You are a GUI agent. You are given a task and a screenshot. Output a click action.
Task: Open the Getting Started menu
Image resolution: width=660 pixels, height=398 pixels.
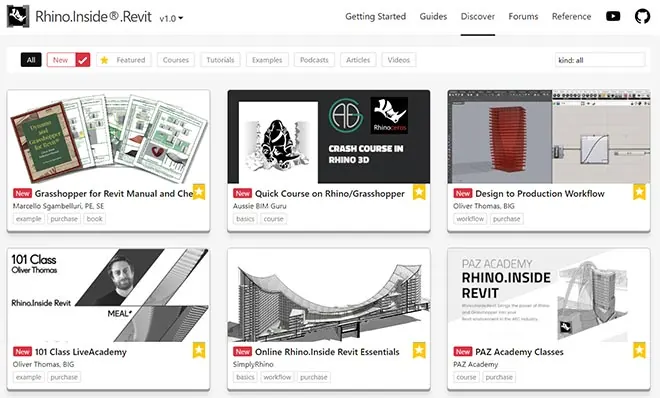pyautogui.click(x=375, y=16)
